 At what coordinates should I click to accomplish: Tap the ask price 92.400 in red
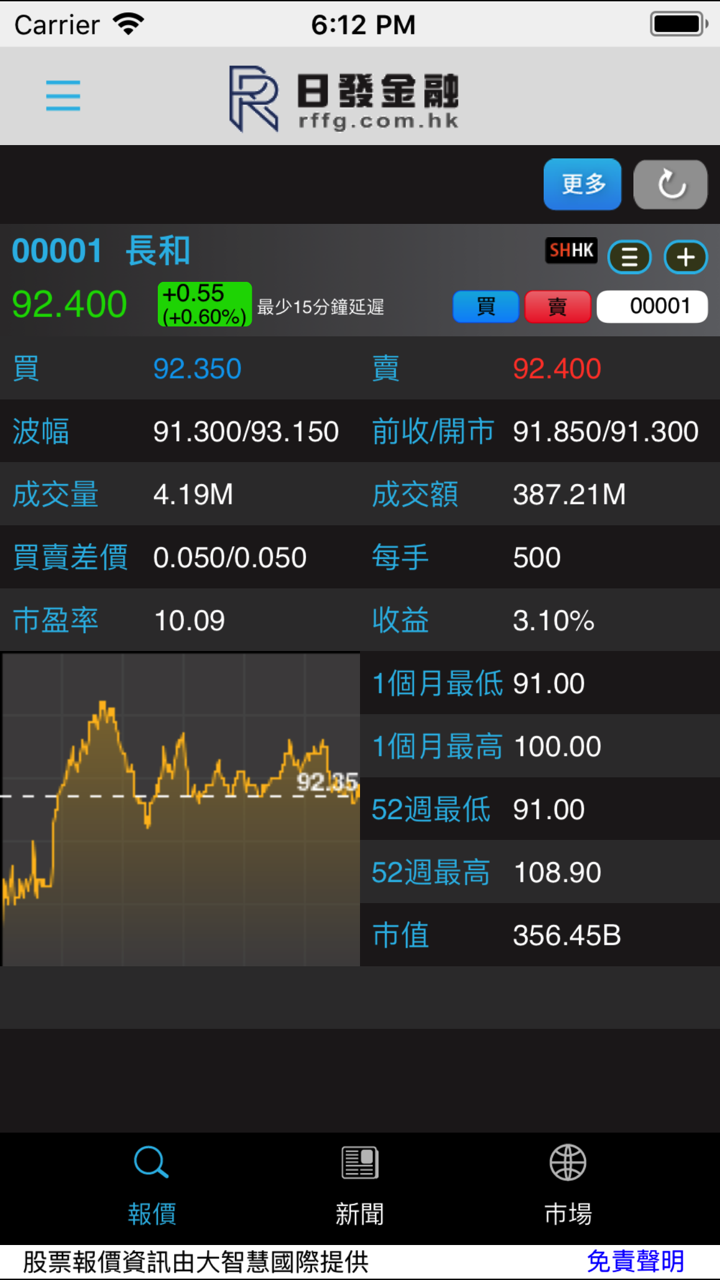[557, 369]
